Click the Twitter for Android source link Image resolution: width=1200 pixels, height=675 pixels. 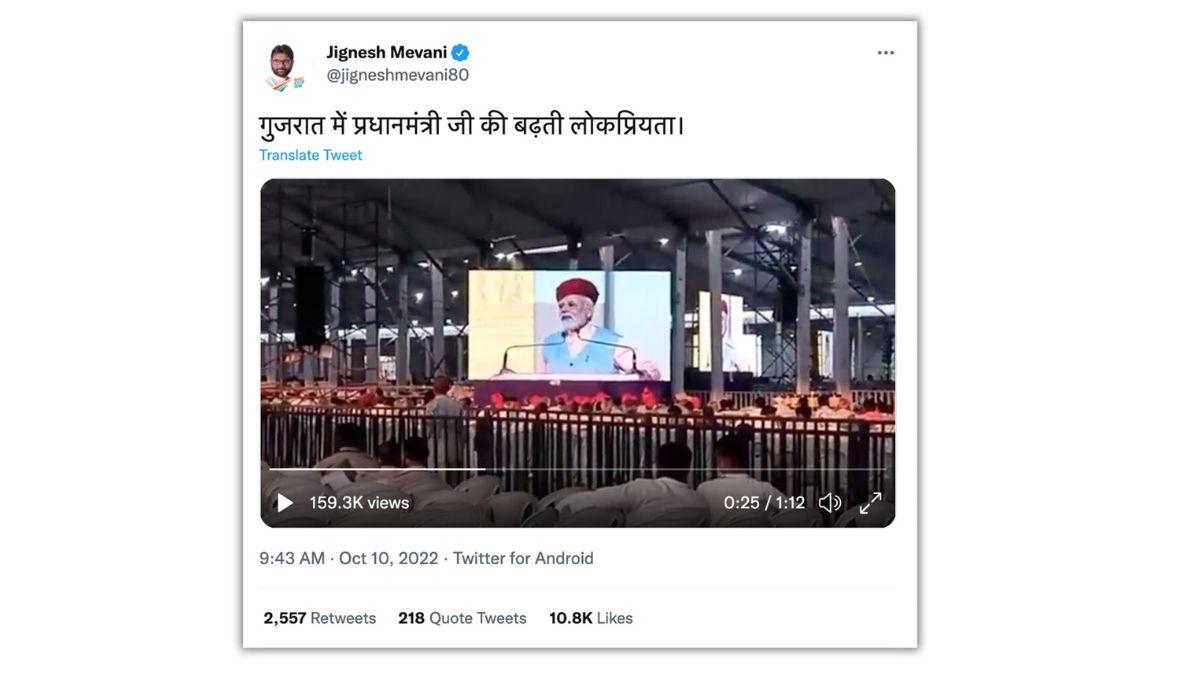[x=523, y=558]
